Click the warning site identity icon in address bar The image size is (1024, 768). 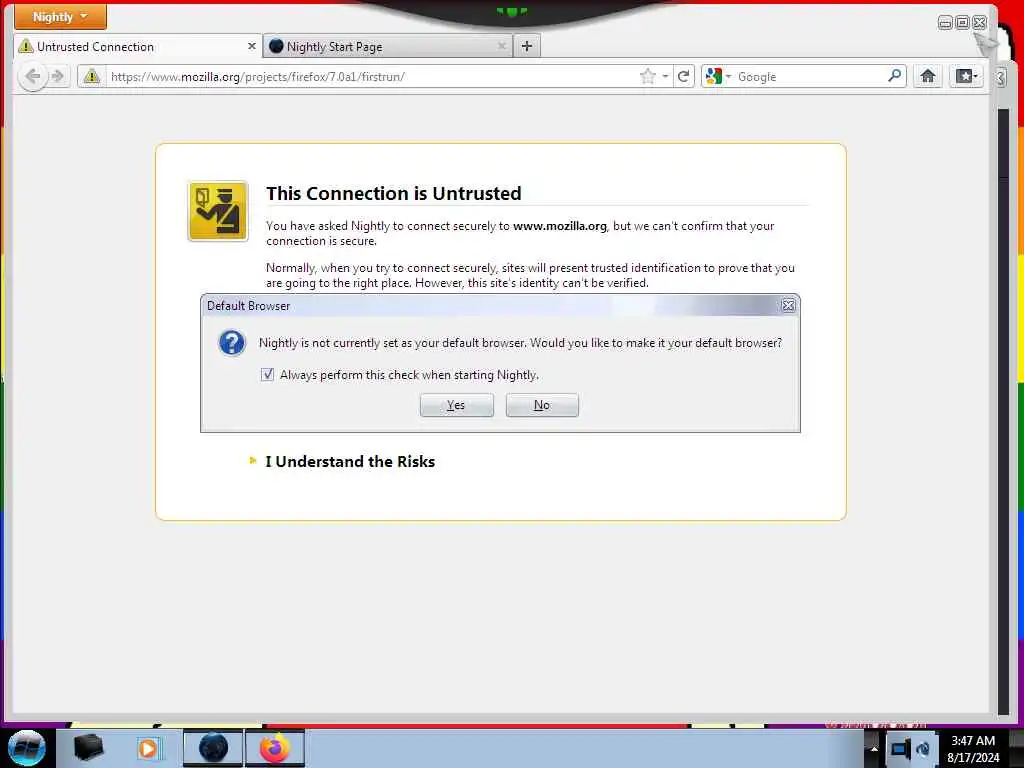tap(92, 76)
